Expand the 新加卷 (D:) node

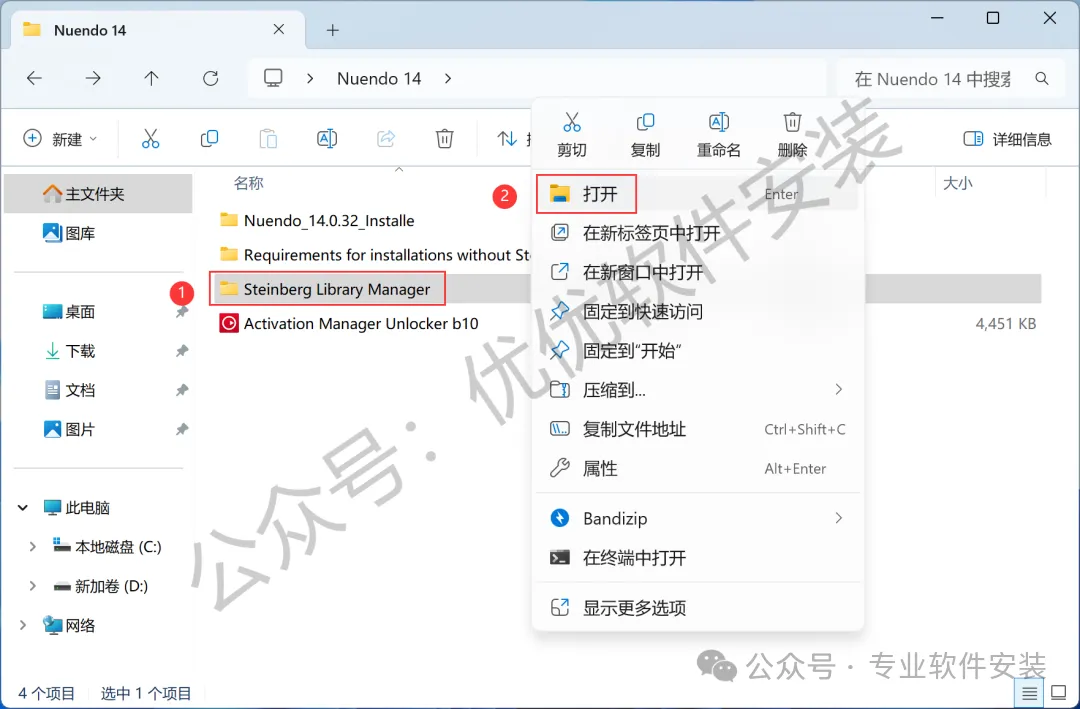click(32, 586)
